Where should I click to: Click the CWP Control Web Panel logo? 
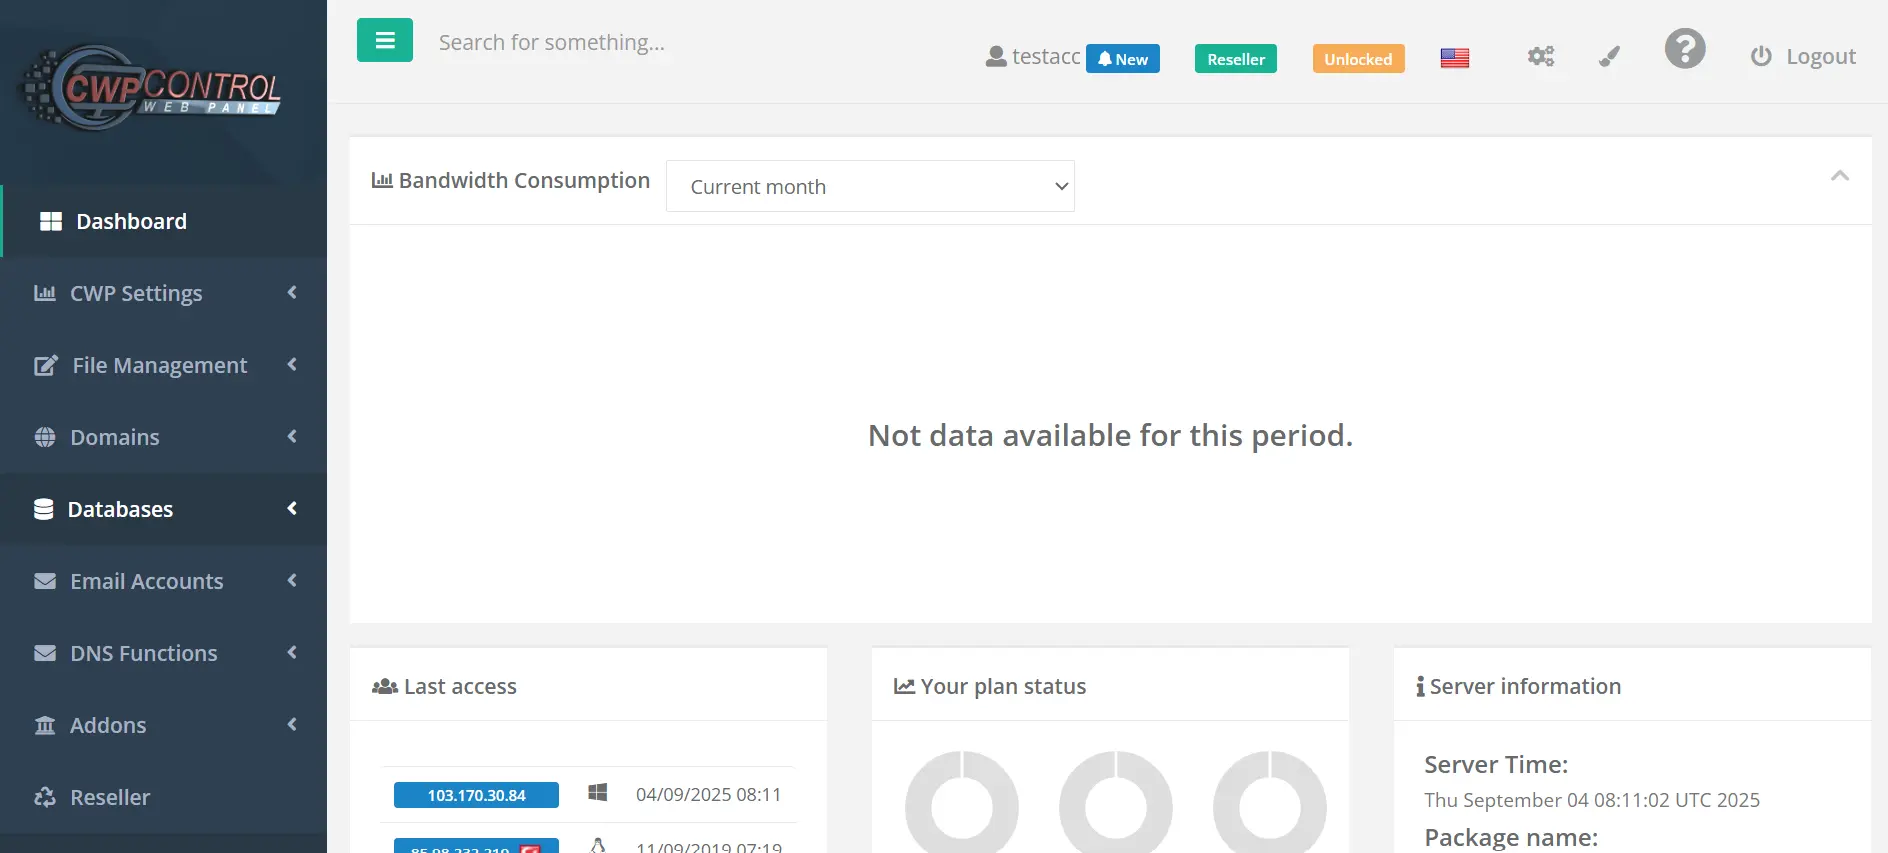(x=152, y=87)
